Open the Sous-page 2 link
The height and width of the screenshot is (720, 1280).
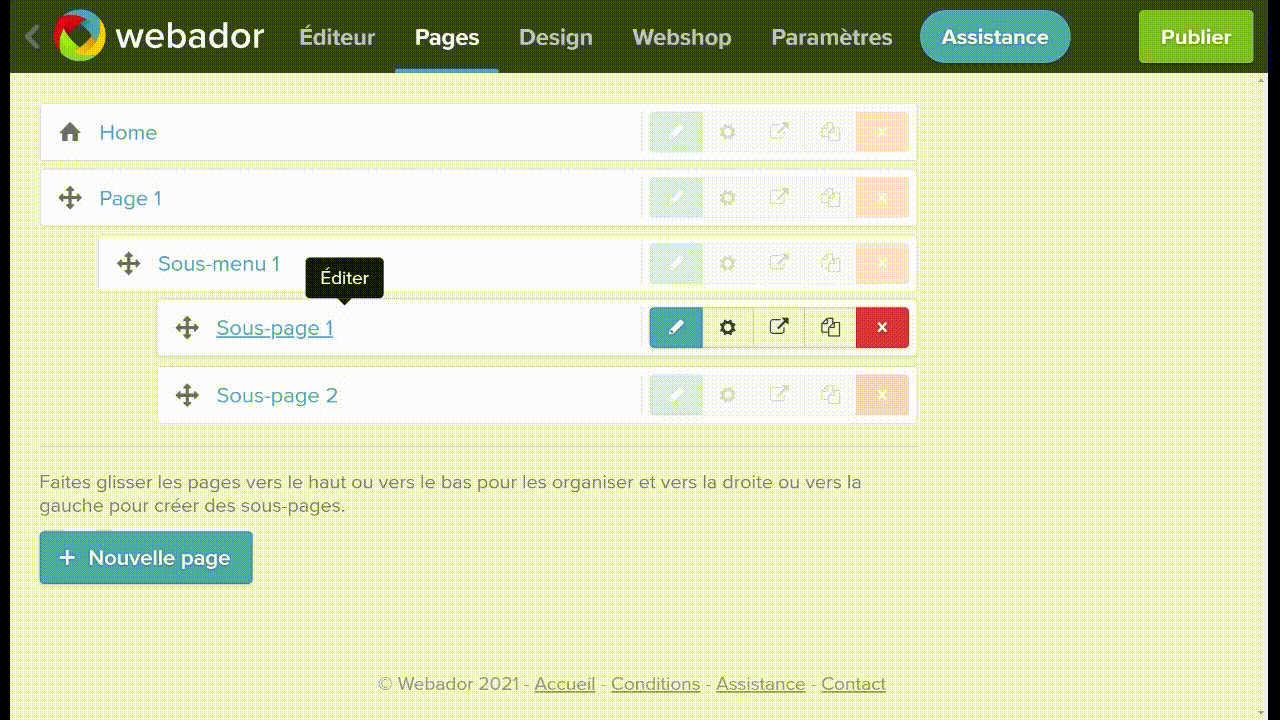click(277, 395)
